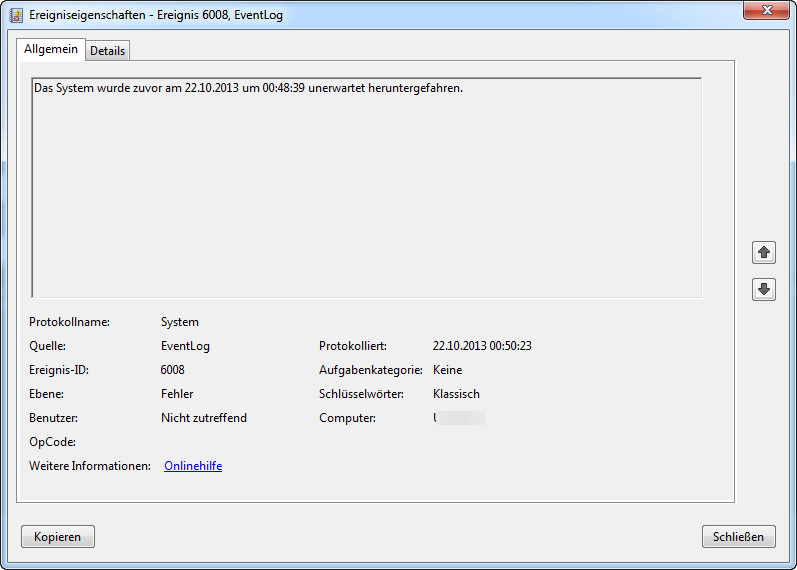Select the Ereignis-ID value 6008
797x570 pixels.
pyautogui.click(x=173, y=370)
